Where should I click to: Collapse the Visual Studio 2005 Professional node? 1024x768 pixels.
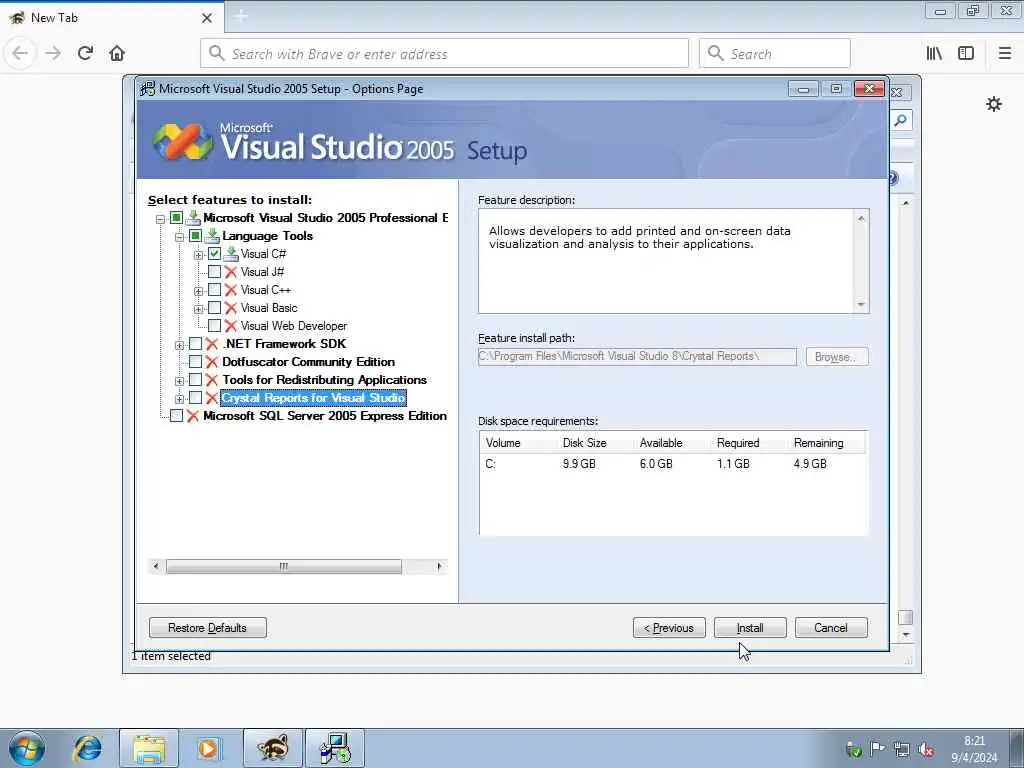pos(161,219)
